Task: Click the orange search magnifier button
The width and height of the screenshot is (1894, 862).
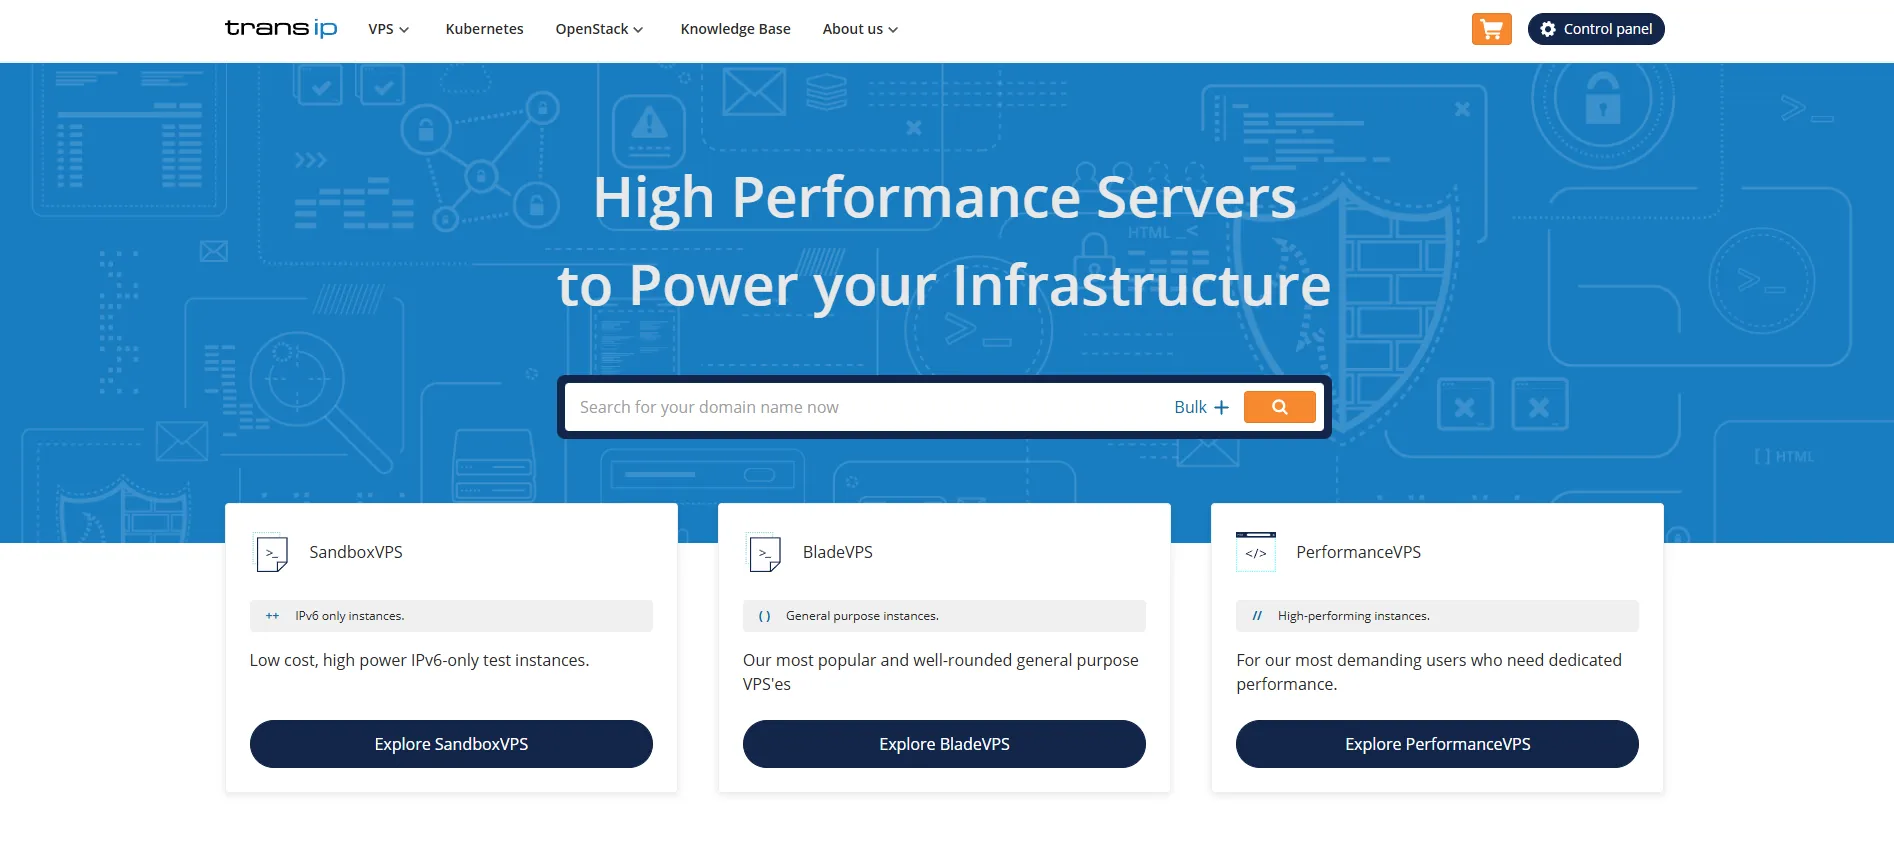Action: click(1279, 407)
